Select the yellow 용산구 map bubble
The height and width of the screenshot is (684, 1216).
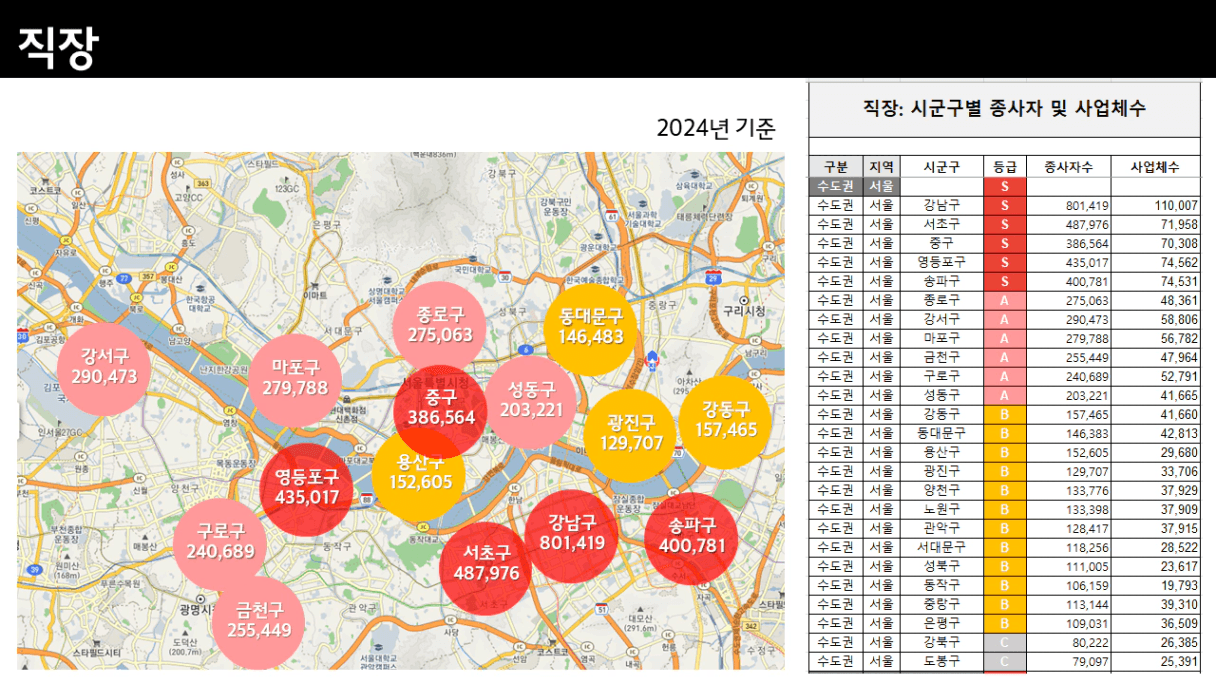tap(418, 474)
